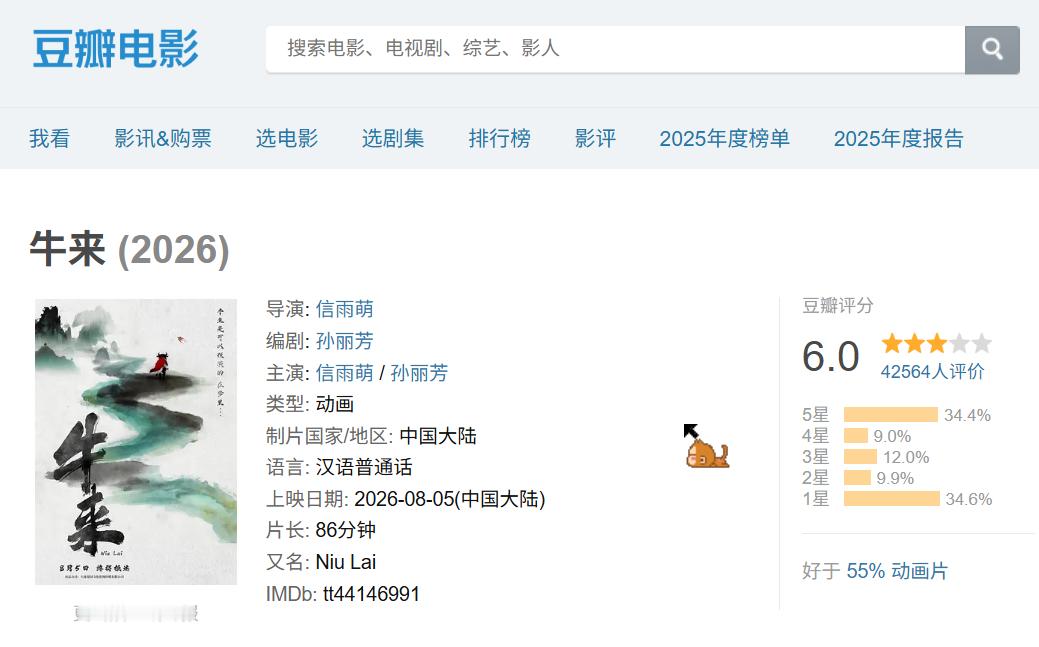Open the 42564人评价 ratings link
The image size is (1039, 647).
click(932, 372)
